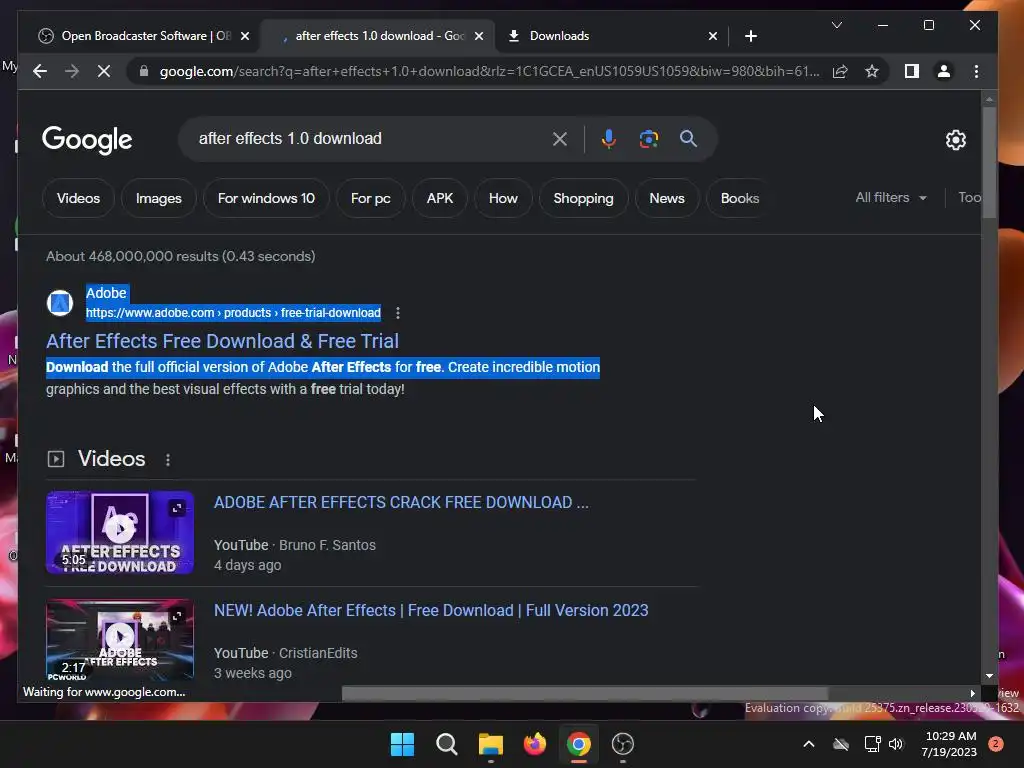Filter results by Shopping

pyautogui.click(x=583, y=198)
